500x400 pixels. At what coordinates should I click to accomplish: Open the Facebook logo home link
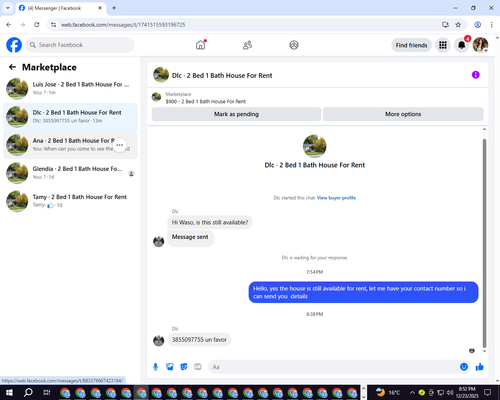pyautogui.click(x=14, y=45)
